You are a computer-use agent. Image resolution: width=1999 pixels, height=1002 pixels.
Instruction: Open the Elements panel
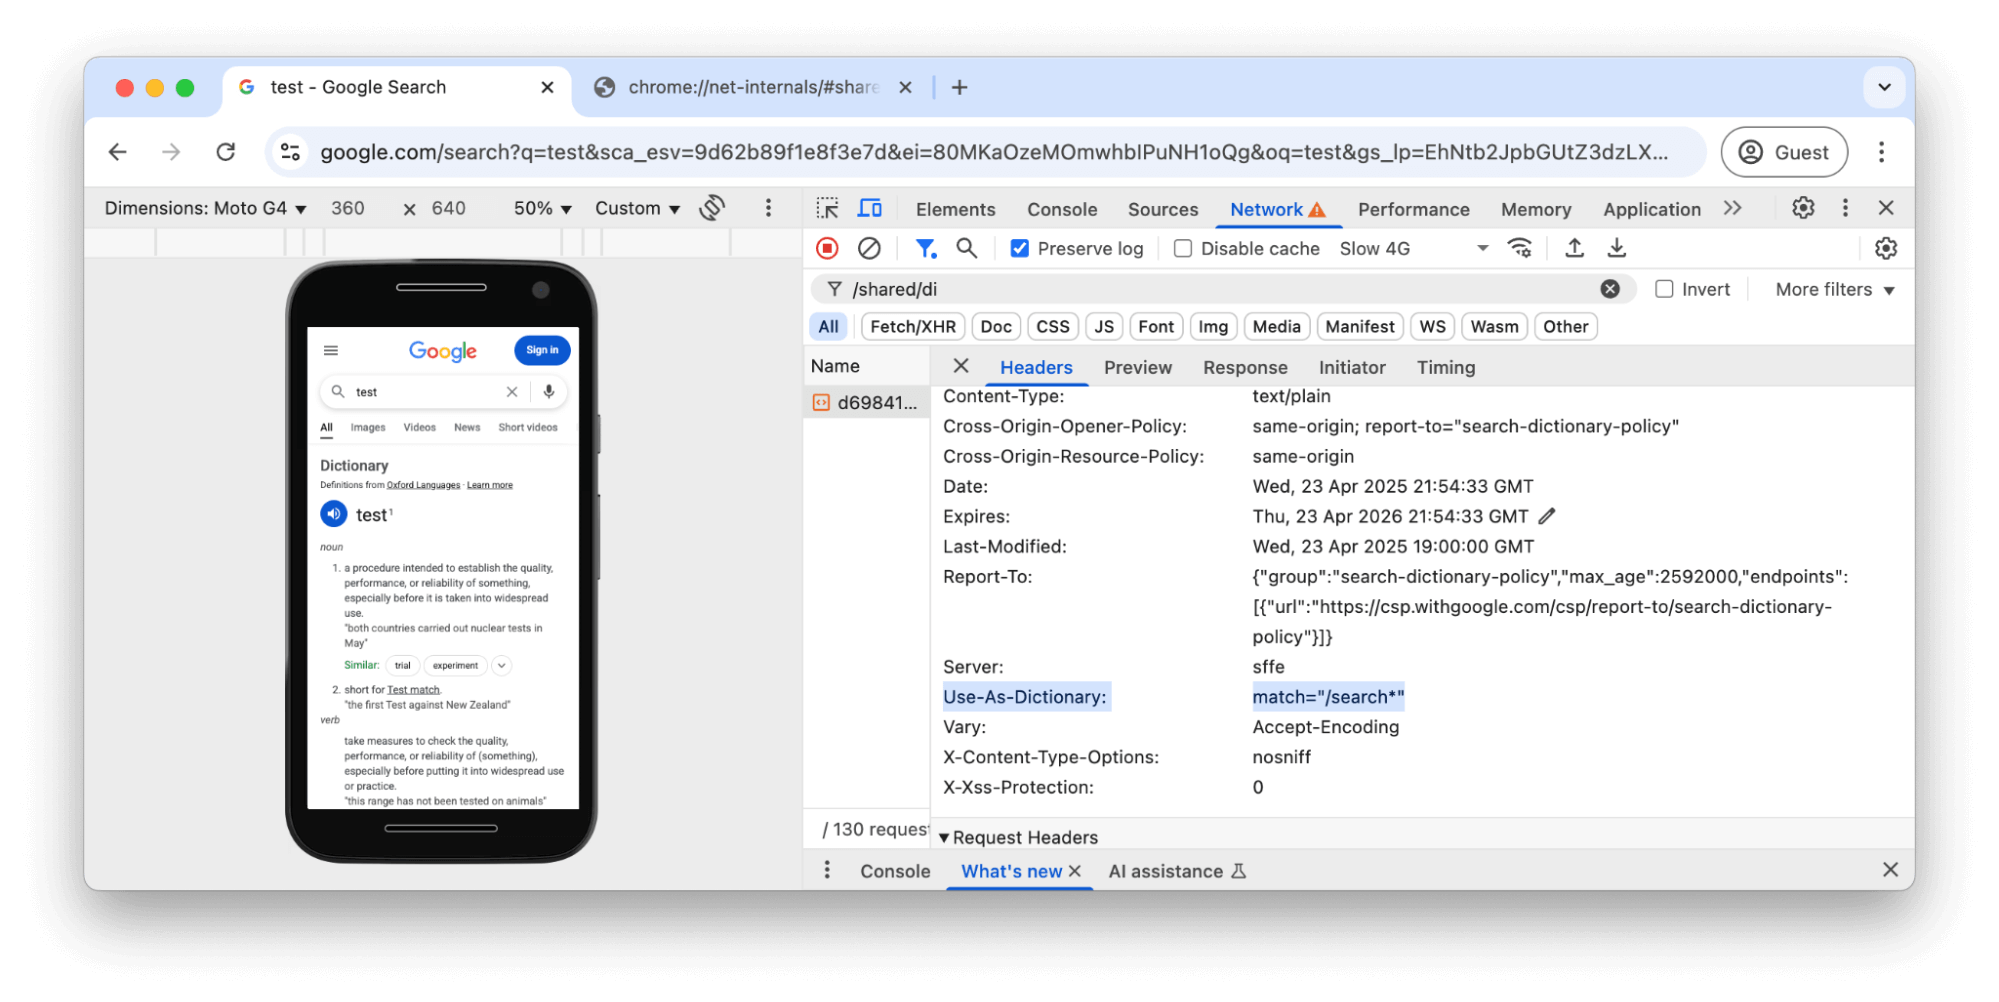pyautogui.click(x=955, y=209)
